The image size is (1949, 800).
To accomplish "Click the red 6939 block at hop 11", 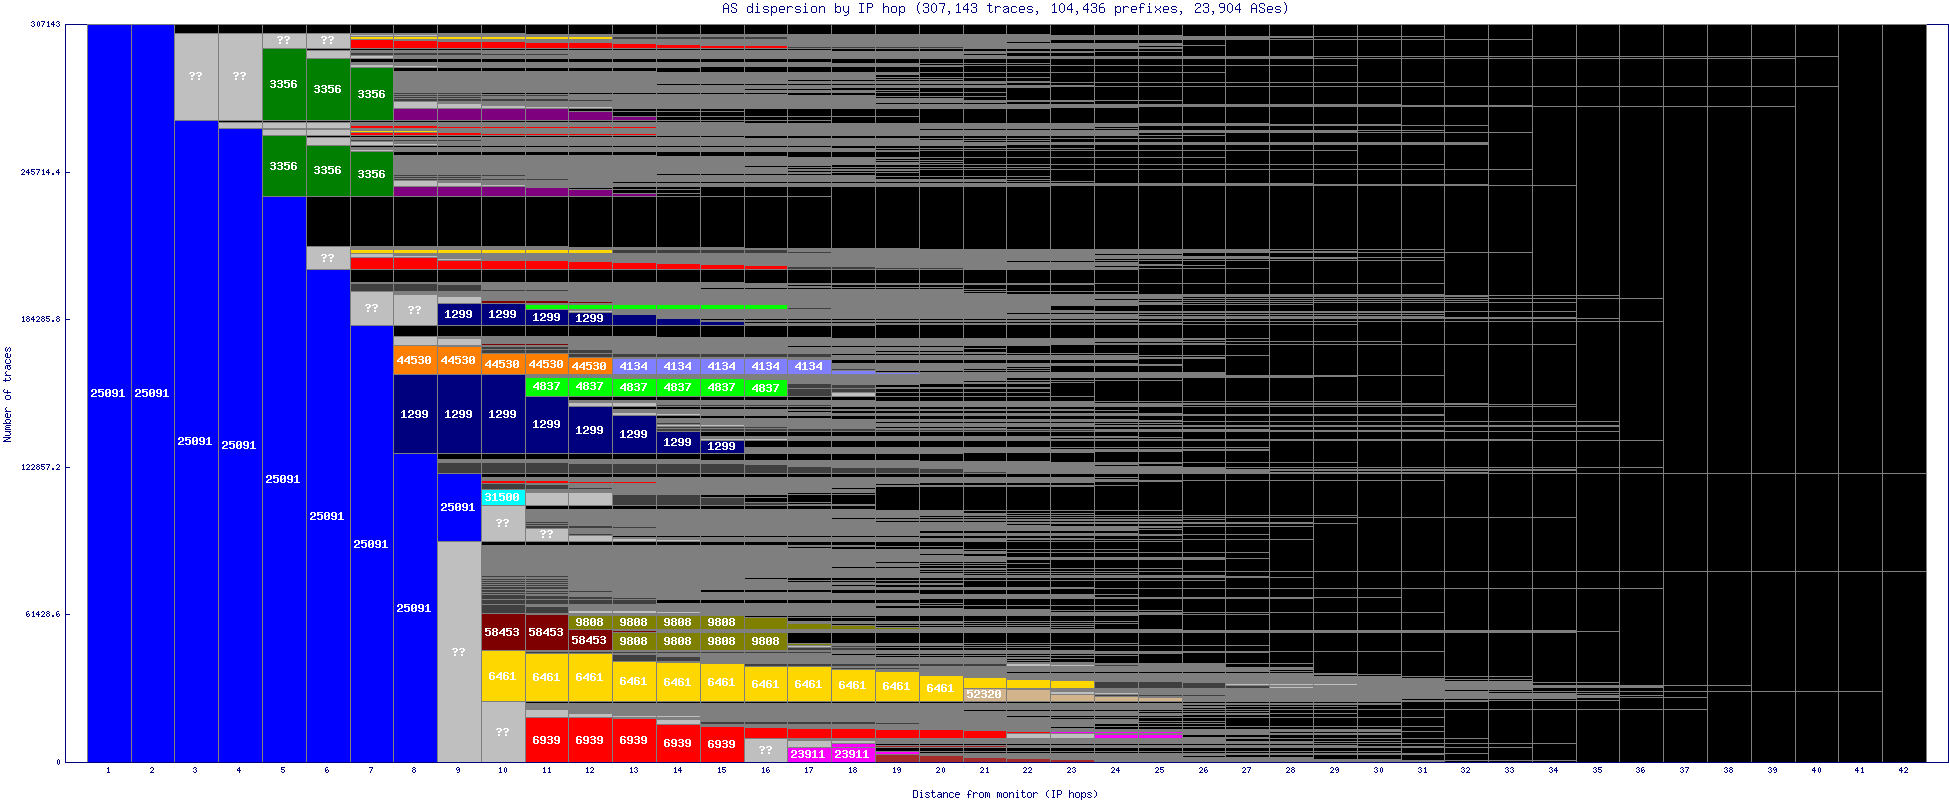I will point(547,740).
